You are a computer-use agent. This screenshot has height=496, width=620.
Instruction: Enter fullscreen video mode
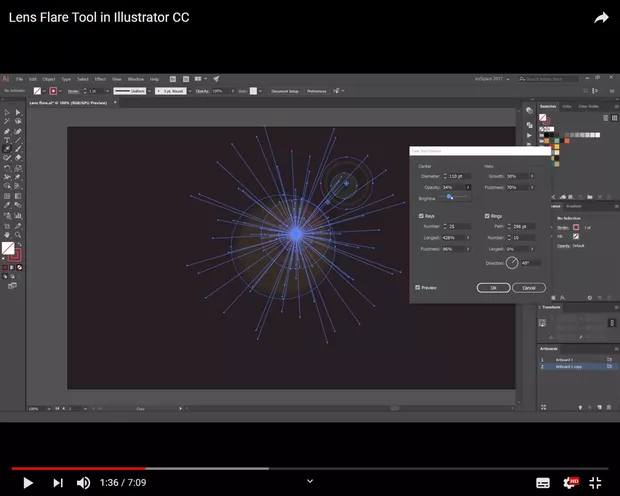coord(595,482)
